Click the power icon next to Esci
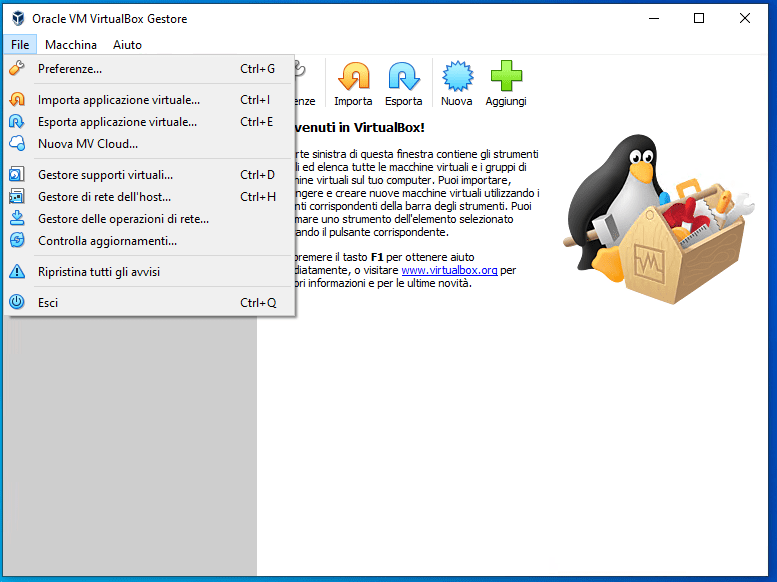The image size is (777, 582). [17, 302]
